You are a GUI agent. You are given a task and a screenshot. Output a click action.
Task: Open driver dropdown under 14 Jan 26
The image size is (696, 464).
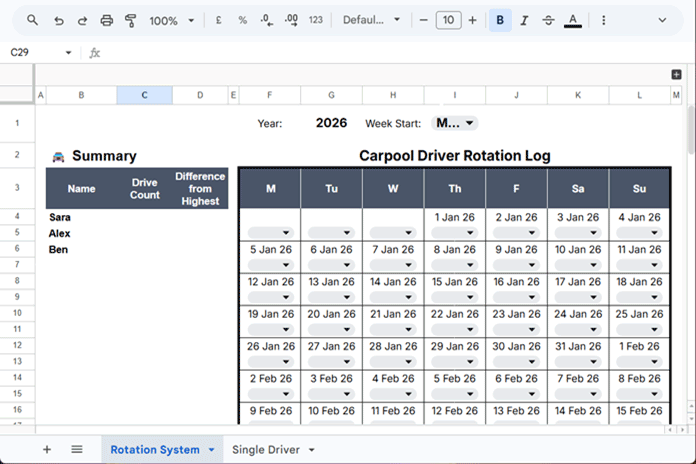pyautogui.click(x=393, y=297)
